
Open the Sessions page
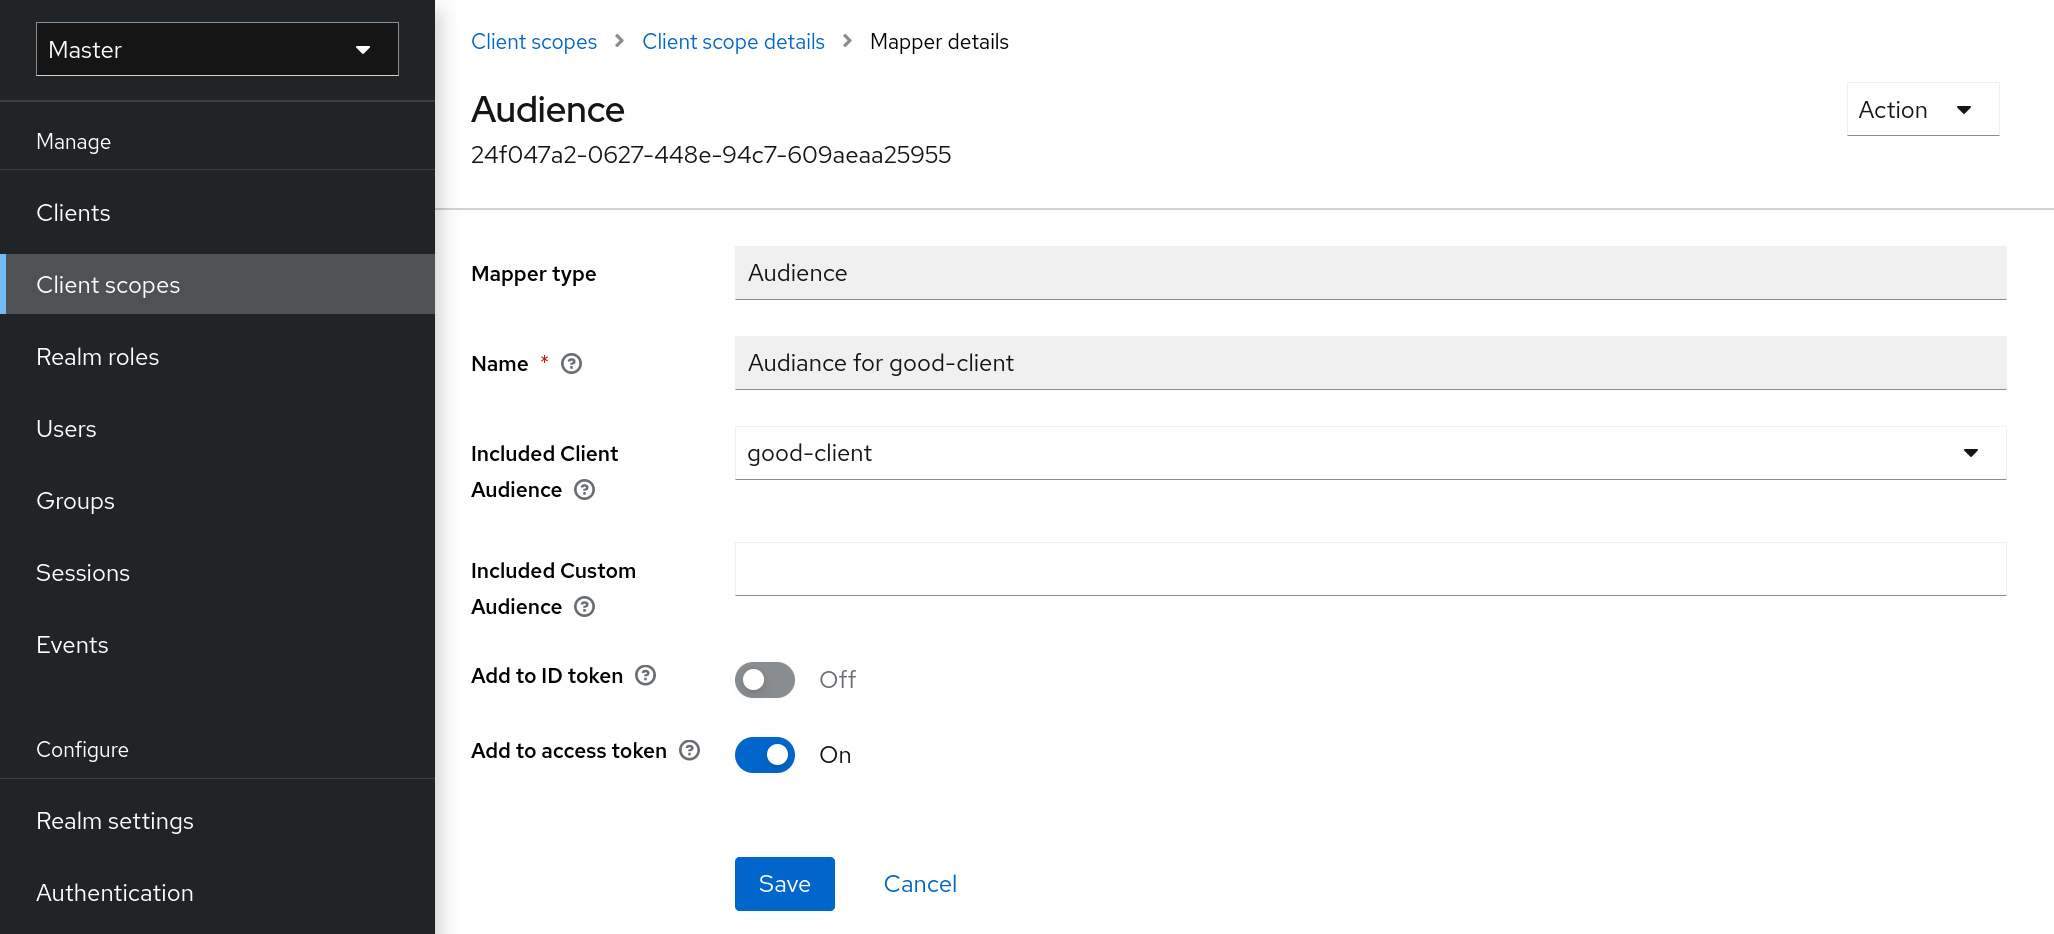(83, 572)
